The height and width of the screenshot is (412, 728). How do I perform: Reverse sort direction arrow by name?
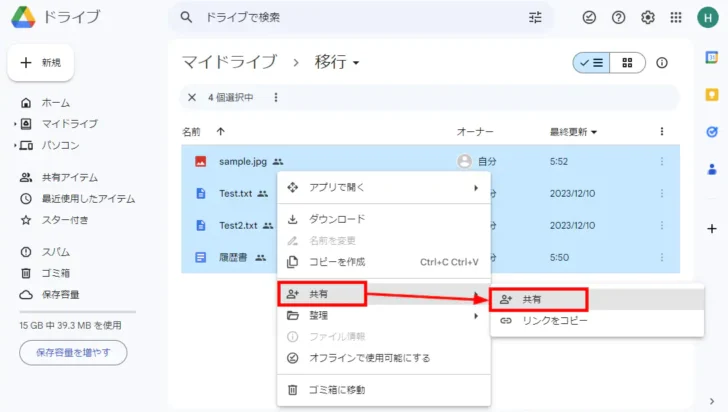pyautogui.click(x=221, y=132)
